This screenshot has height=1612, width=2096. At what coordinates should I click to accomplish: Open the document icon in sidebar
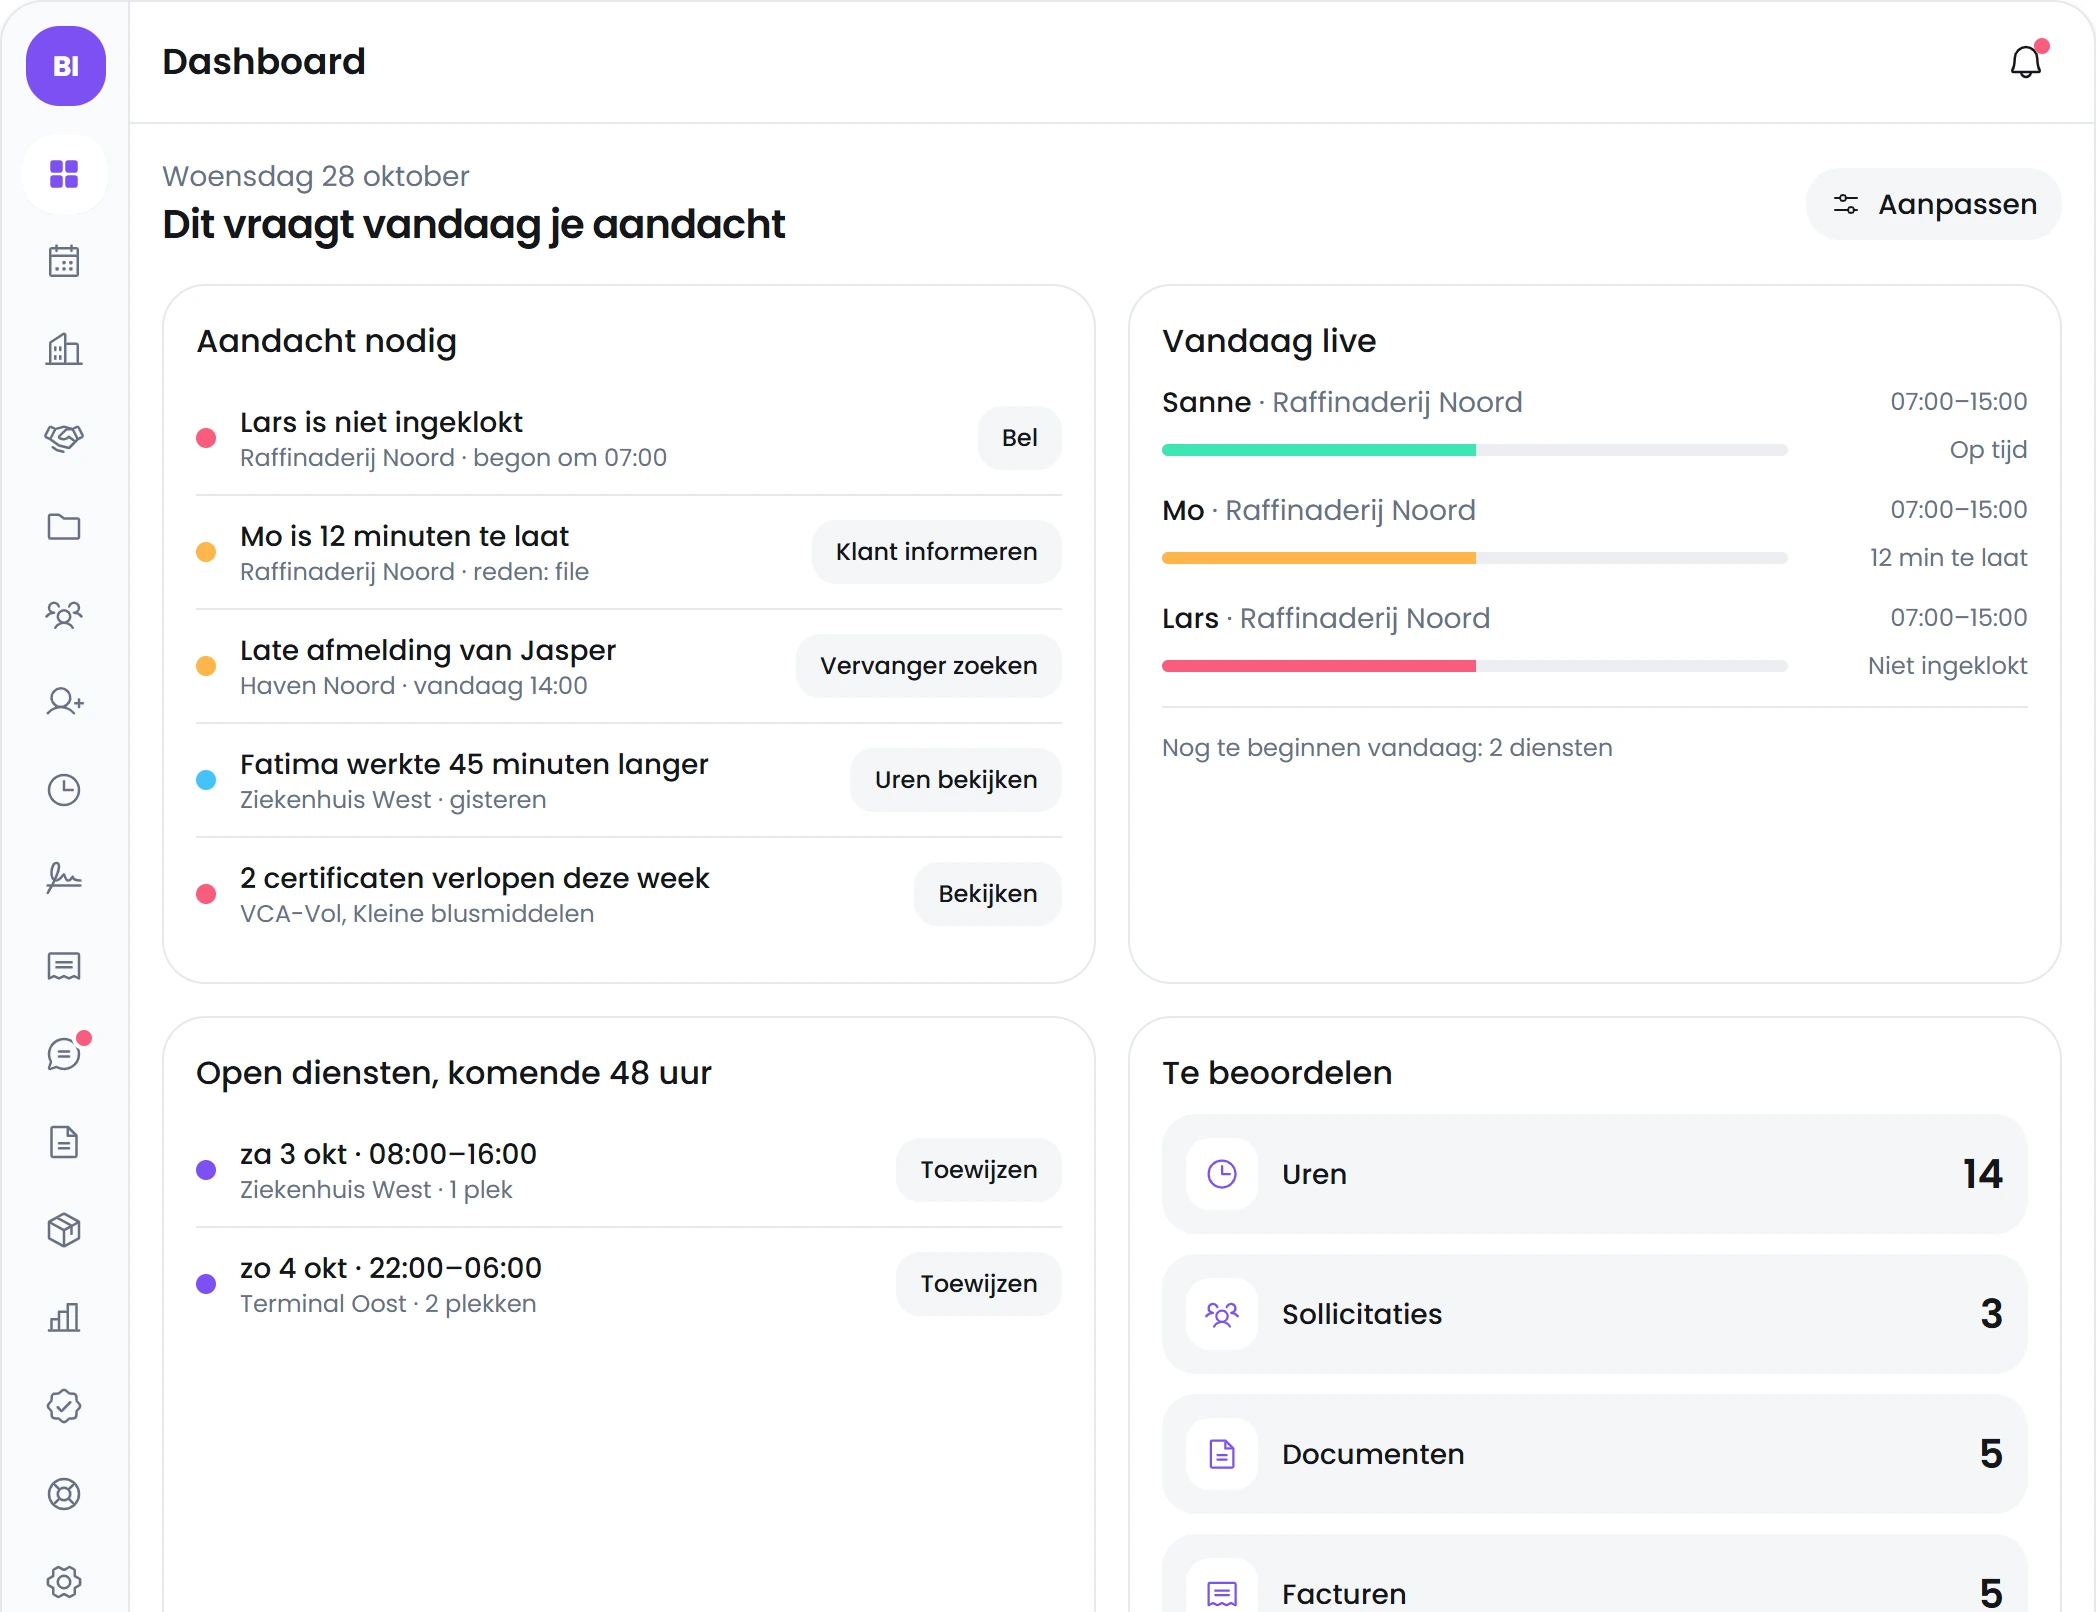pyautogui.click(x=64, y=1142)
